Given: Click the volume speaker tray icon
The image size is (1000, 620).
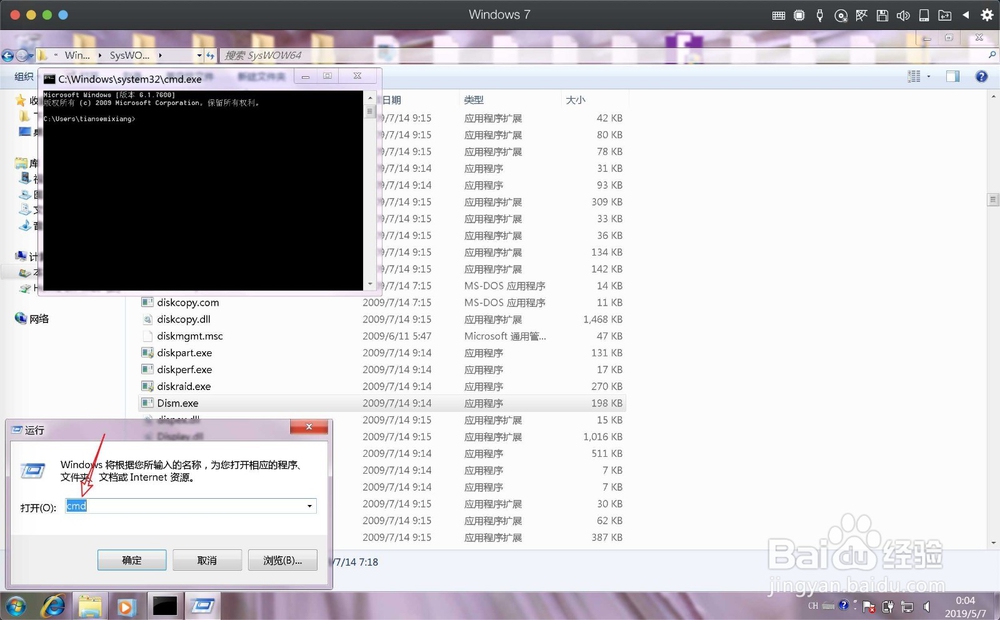Looking at the screenshot, I should tap(927, 607).
